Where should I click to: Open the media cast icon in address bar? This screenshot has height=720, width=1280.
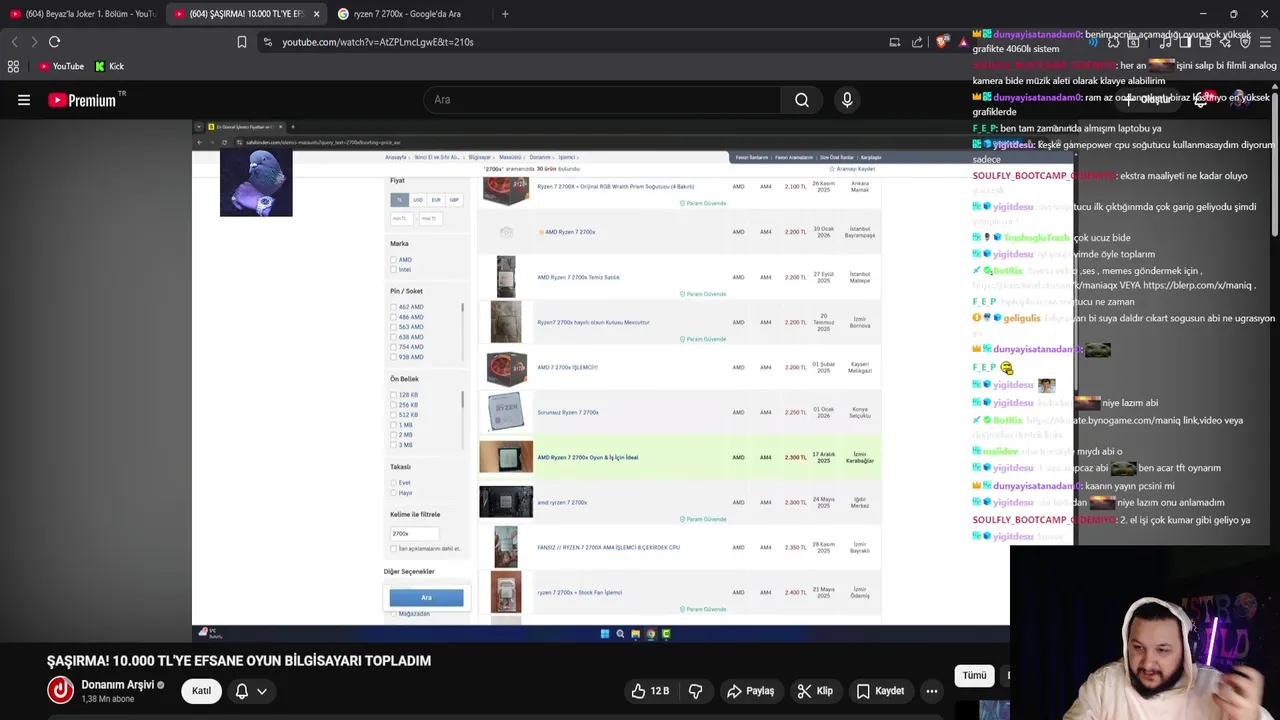pyautogui.click(x=894, y=42)
